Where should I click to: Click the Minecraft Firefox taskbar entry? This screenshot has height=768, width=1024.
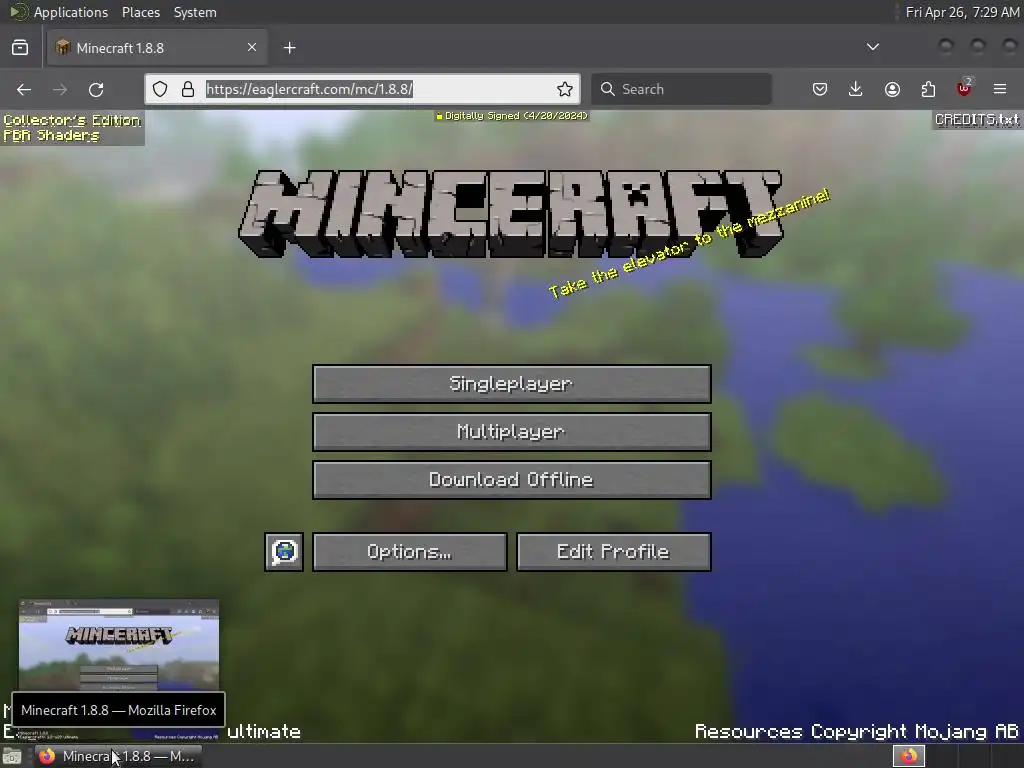[118, 756]
